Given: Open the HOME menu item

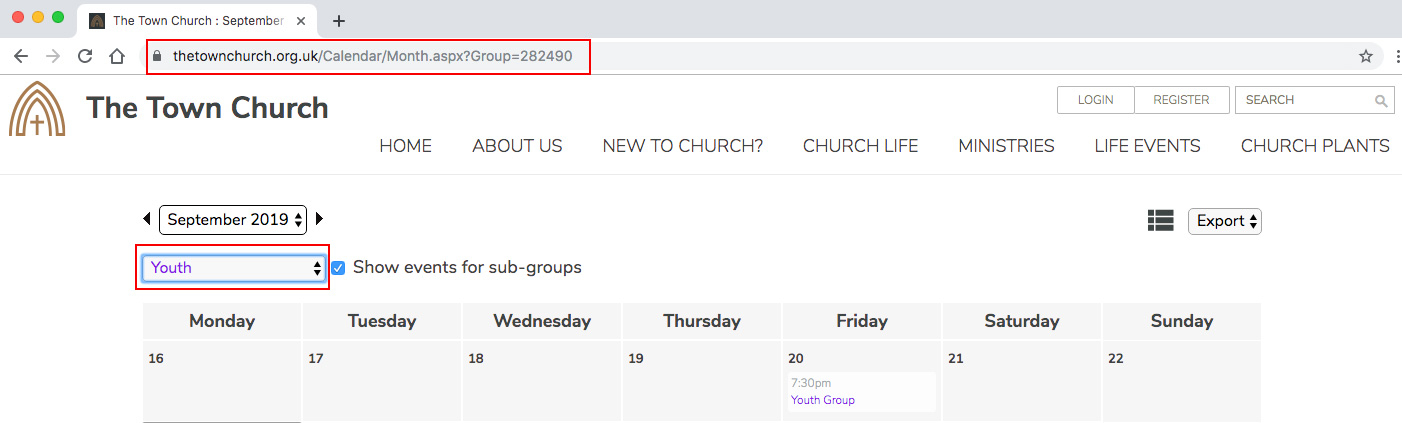Looking at the screenshot, I should pos(405,146).
